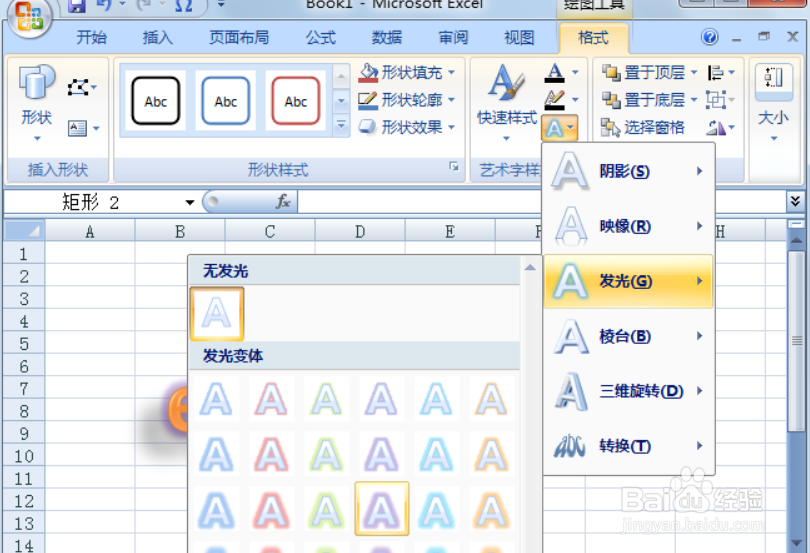Open 形状轮廓 shape outline
This screenshot has height=553, width=810.
click(407, 99)
